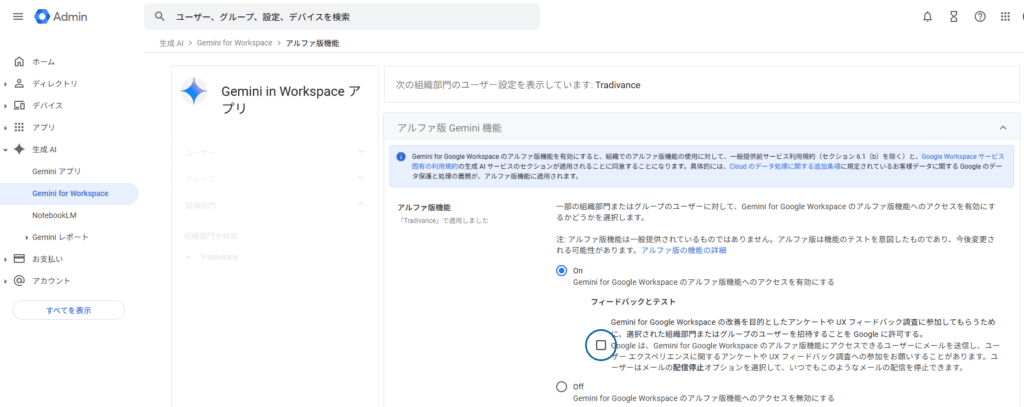This screenshot has width=1024, height=407.
Task: Open the help question mark icon
Action: click(x=980, y=17)
